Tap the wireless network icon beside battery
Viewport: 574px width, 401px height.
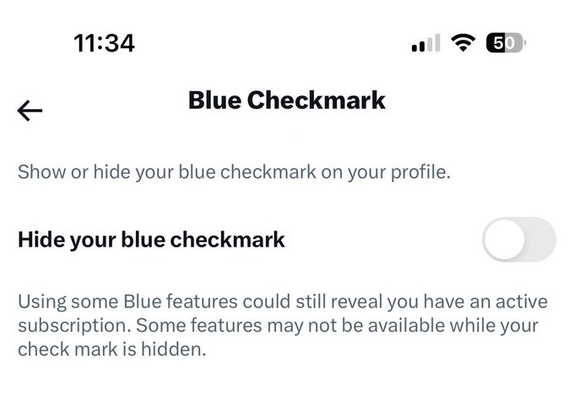point(463,43)
